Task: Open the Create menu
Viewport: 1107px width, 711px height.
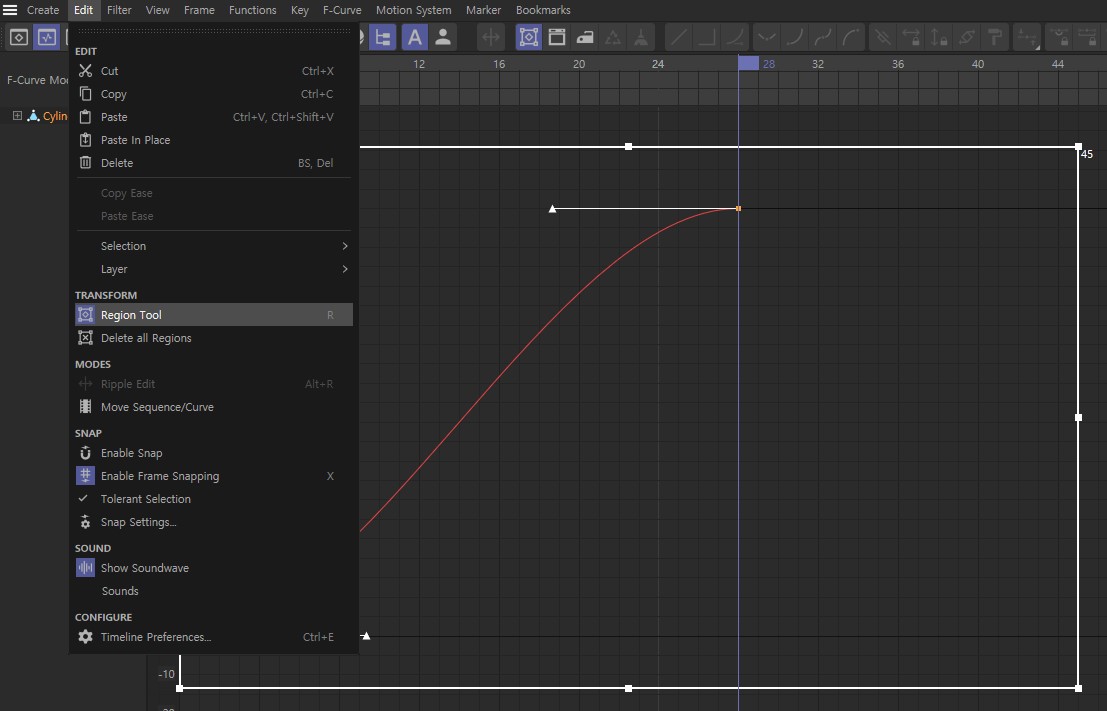Action: point(43,10)
